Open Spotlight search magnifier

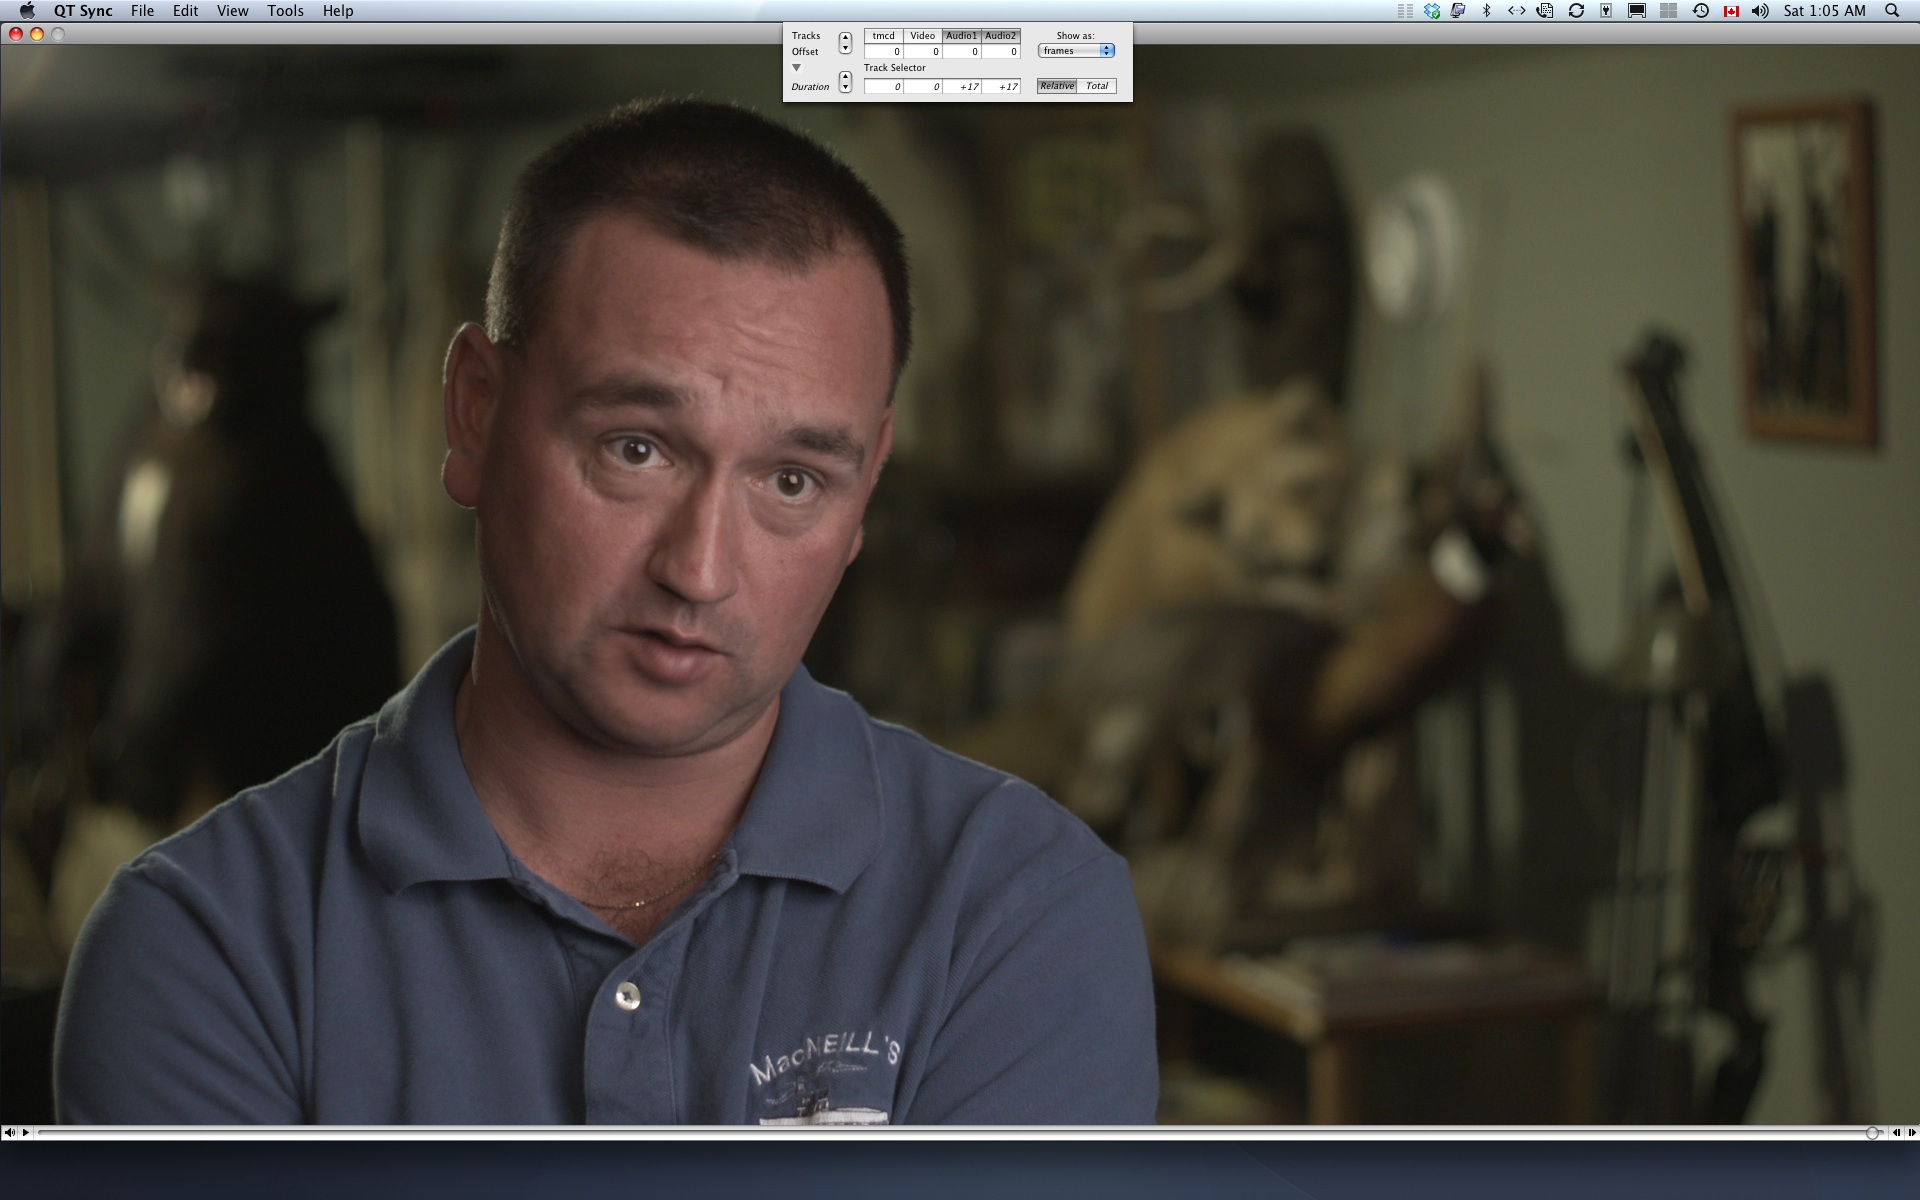pyautogui.click(x=1891, y=11)
